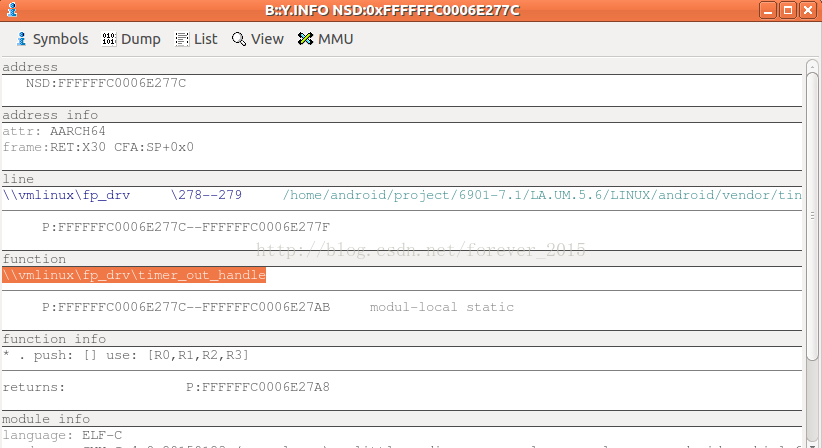The image size is (822, 448).
Task: Click the 'push: [] use: [R0,R1,R2,R3]' text
Action: [142, 355]
